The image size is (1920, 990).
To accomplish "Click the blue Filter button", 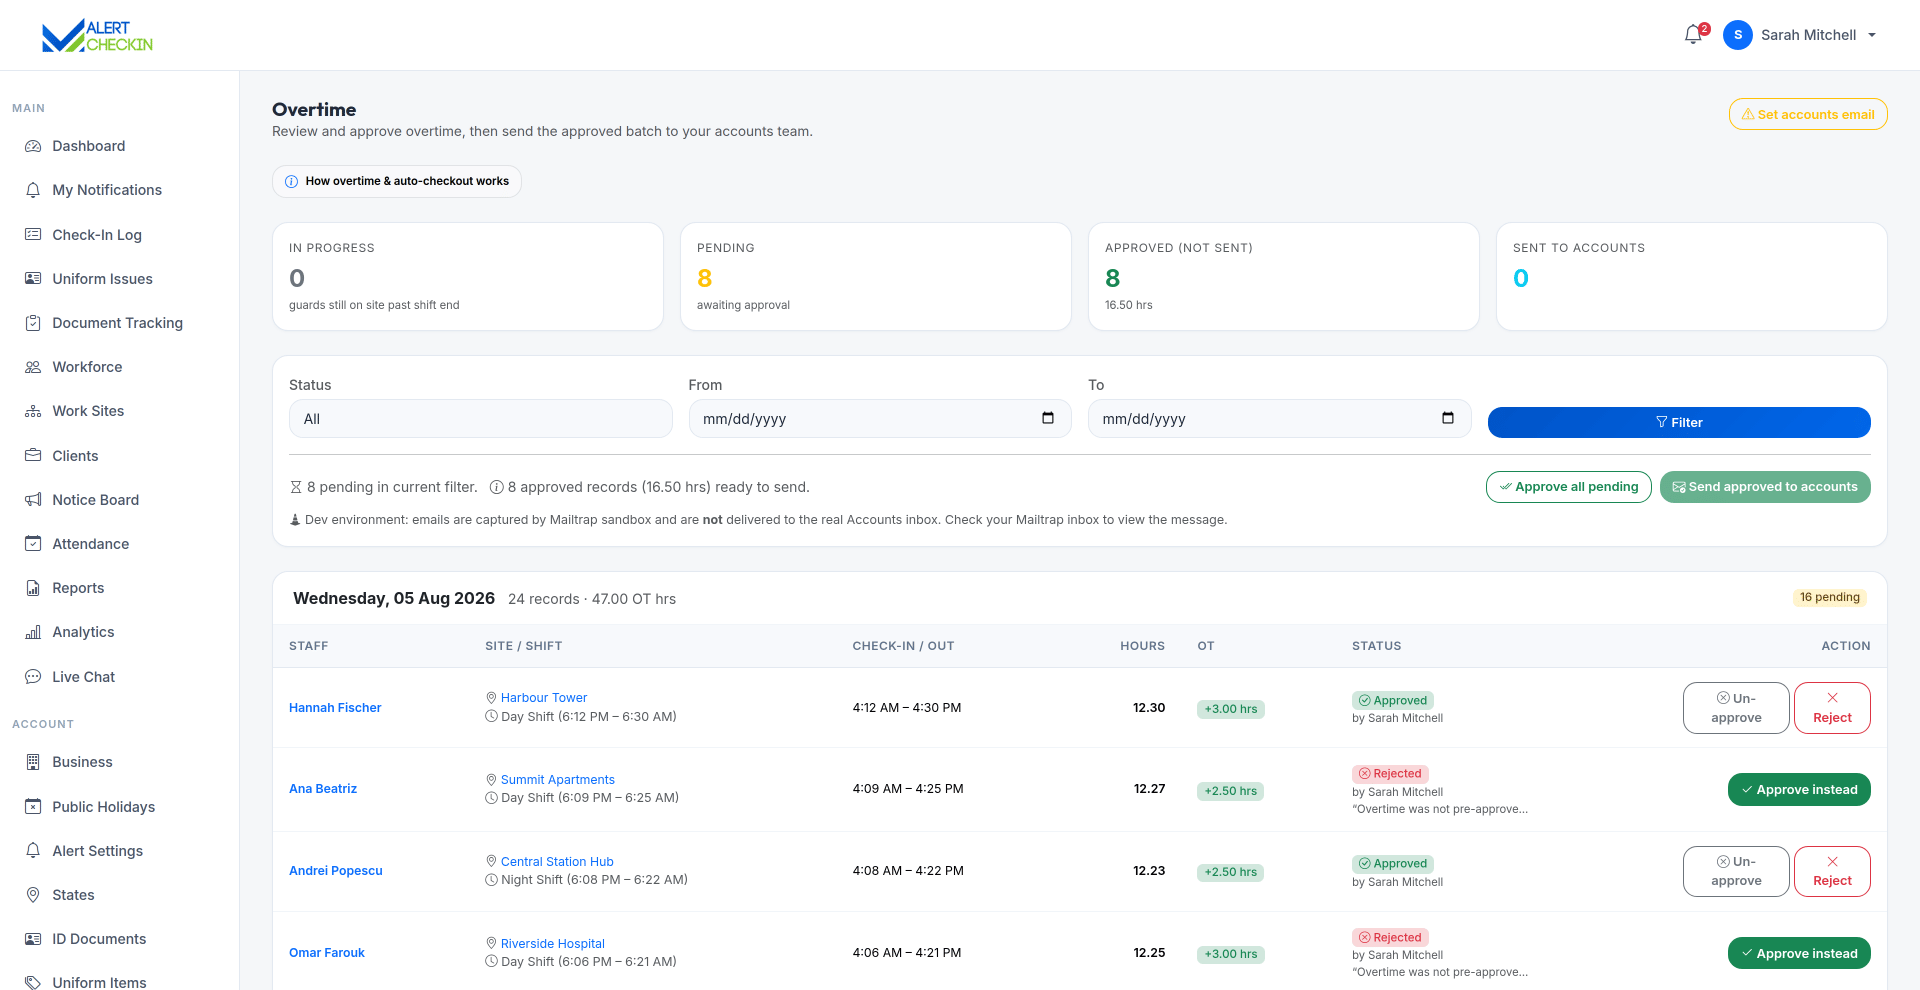I will click(1679, 422).
